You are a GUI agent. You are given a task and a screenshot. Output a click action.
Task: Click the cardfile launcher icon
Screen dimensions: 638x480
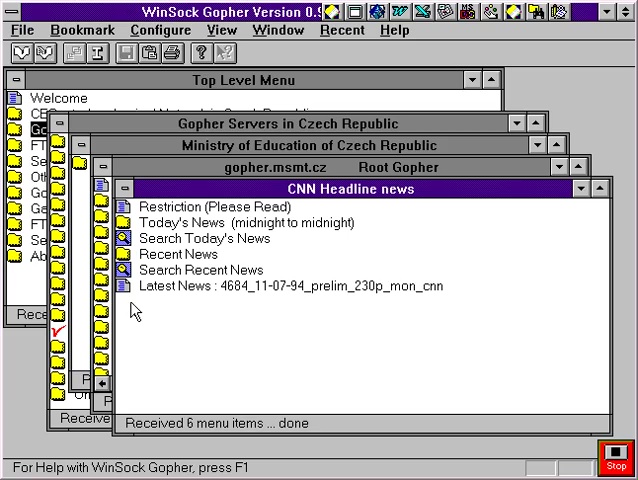pos(446,12)
